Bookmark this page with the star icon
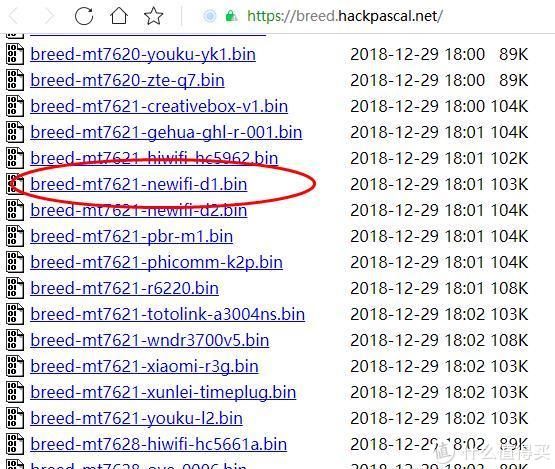Screen dimensions: 555x469 pyautogui.click(x=153, y=16)
